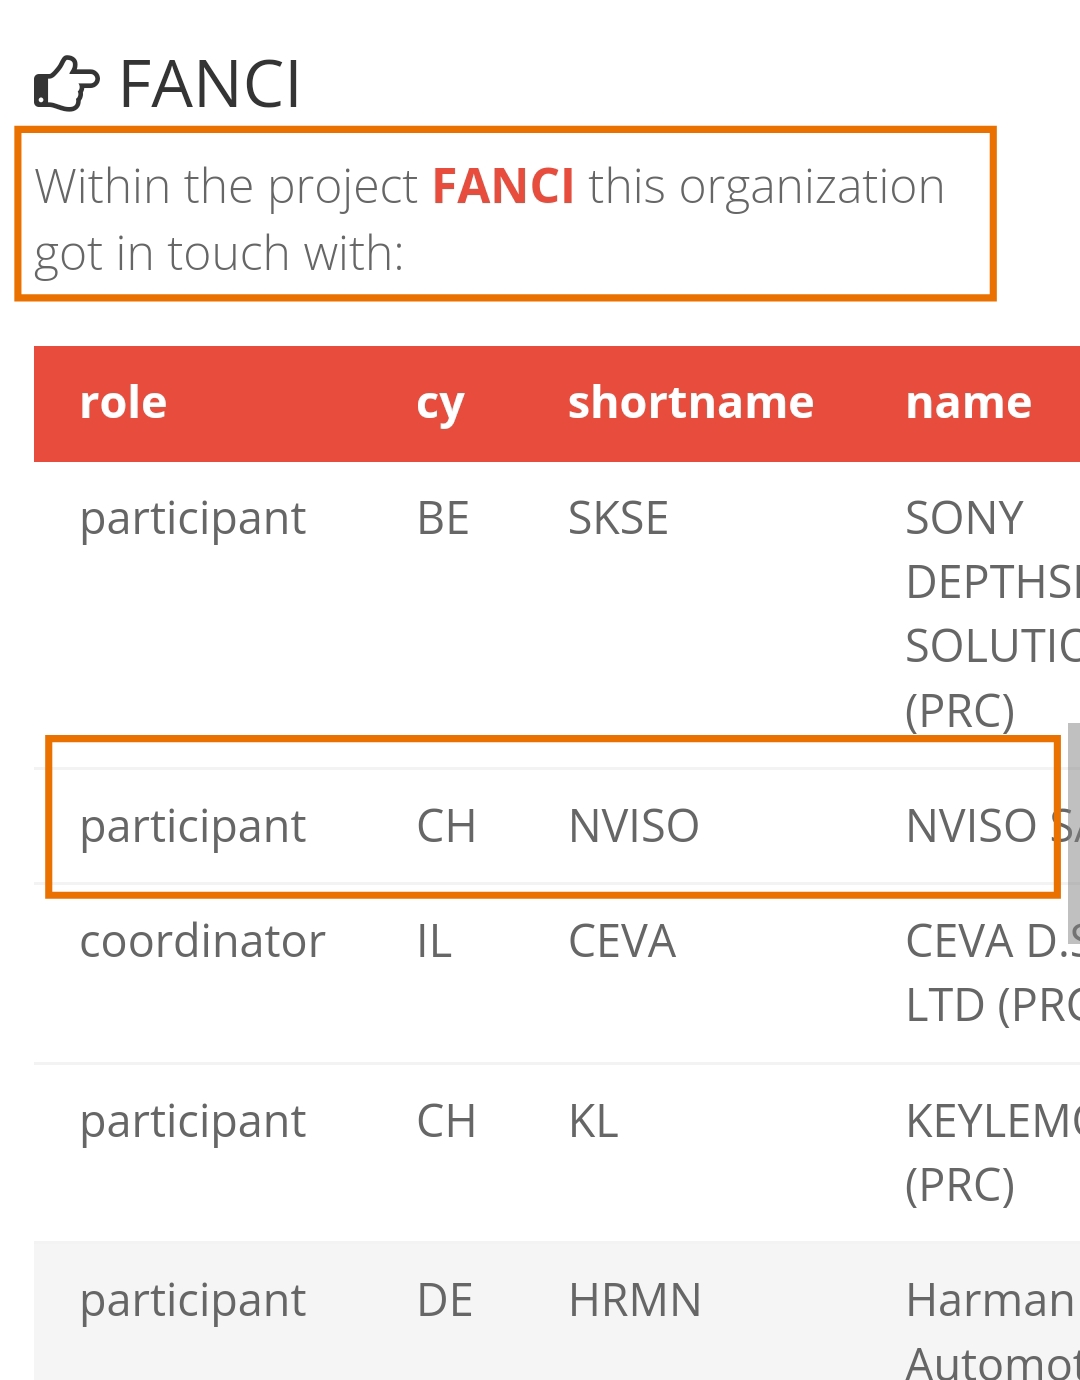The width and height of the screenshot is (1080, 1380).
Task: Click the DE country code cell
Action: click(445, 1301)
